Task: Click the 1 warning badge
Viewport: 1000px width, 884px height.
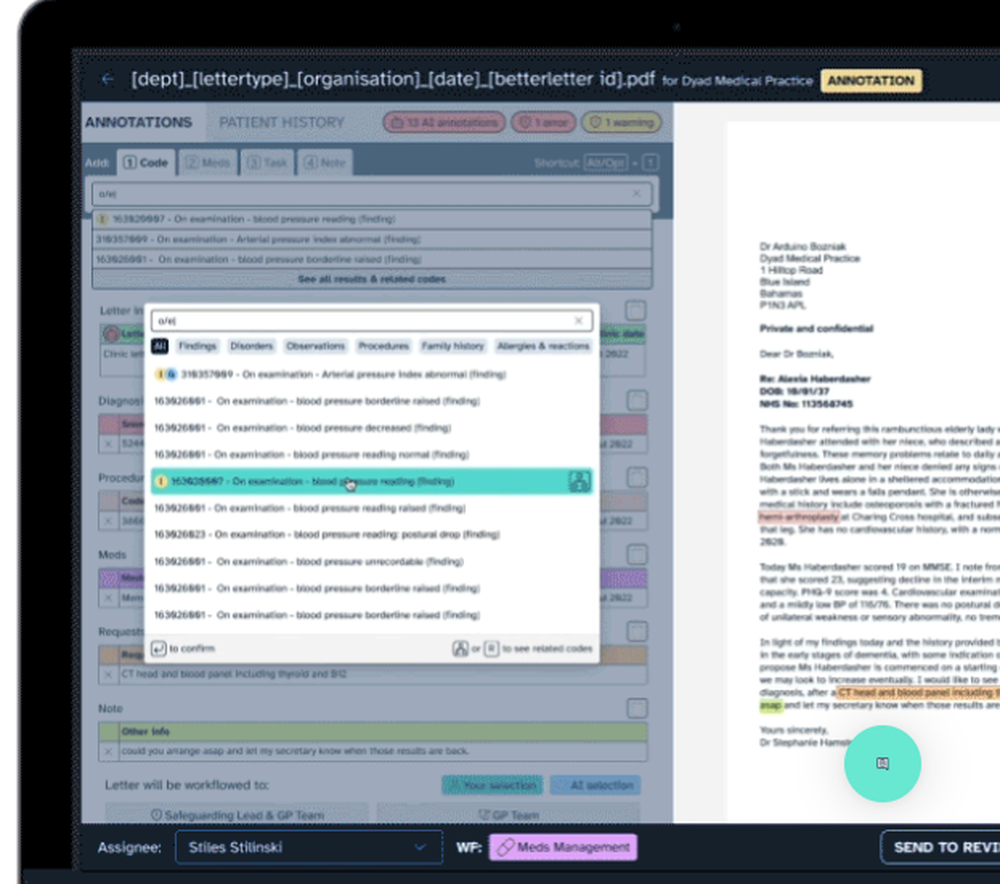Action: tap(623, 121)
